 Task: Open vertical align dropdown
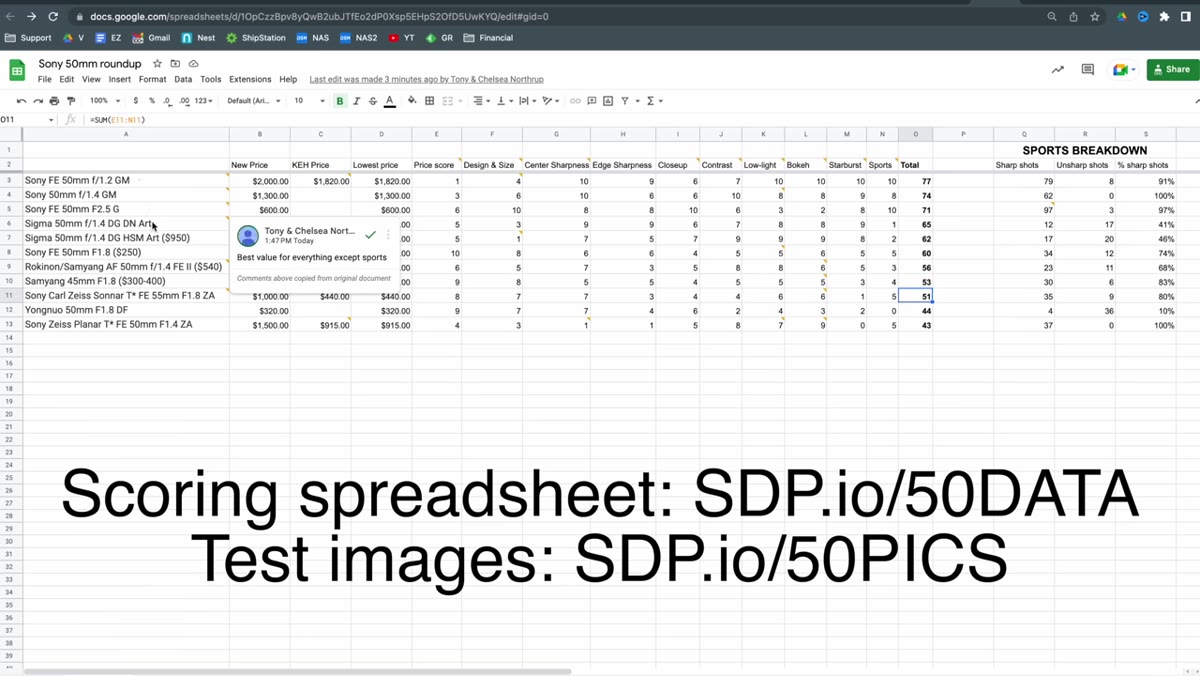503,101
